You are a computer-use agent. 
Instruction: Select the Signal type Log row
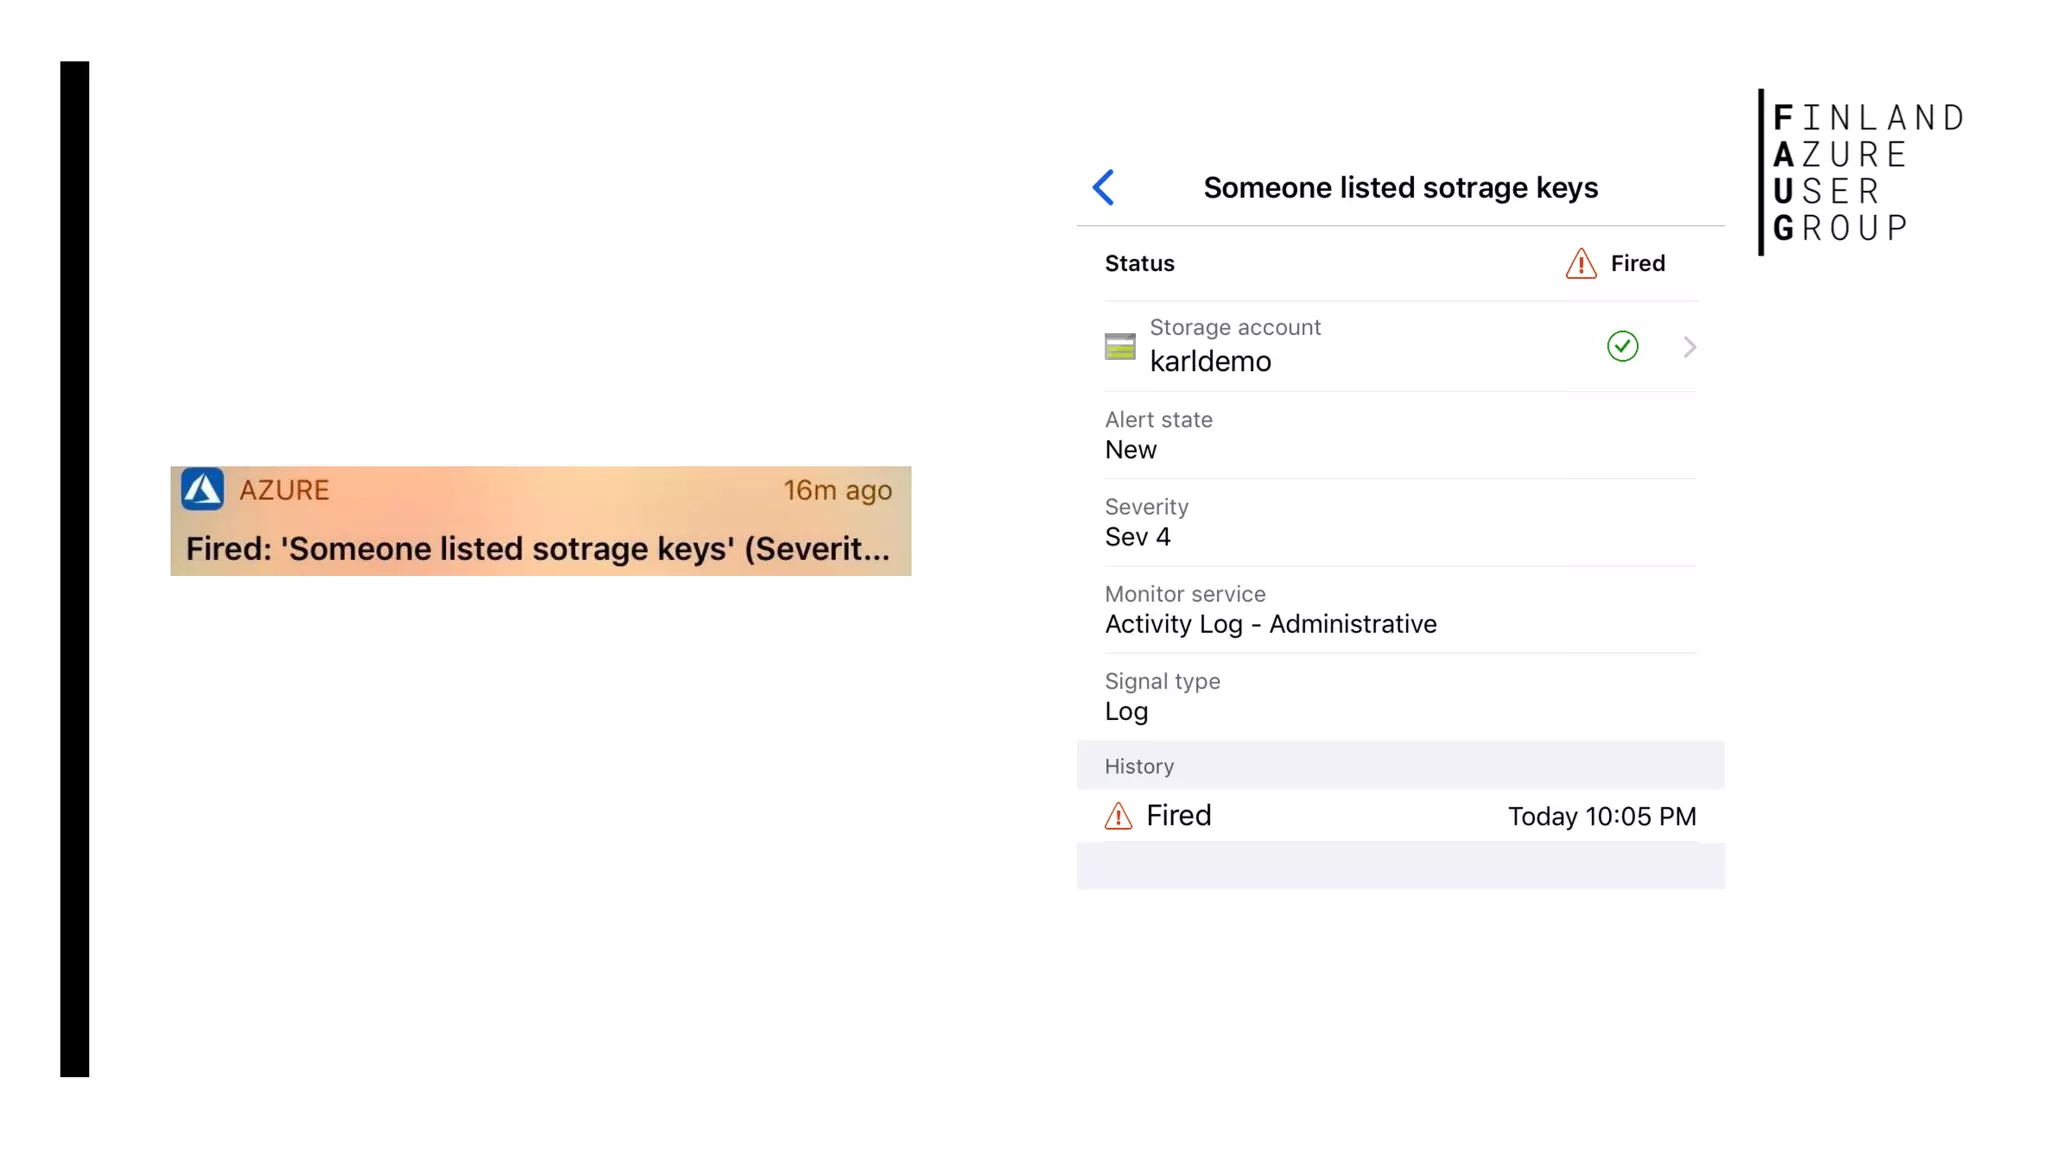coord(1400,696)
